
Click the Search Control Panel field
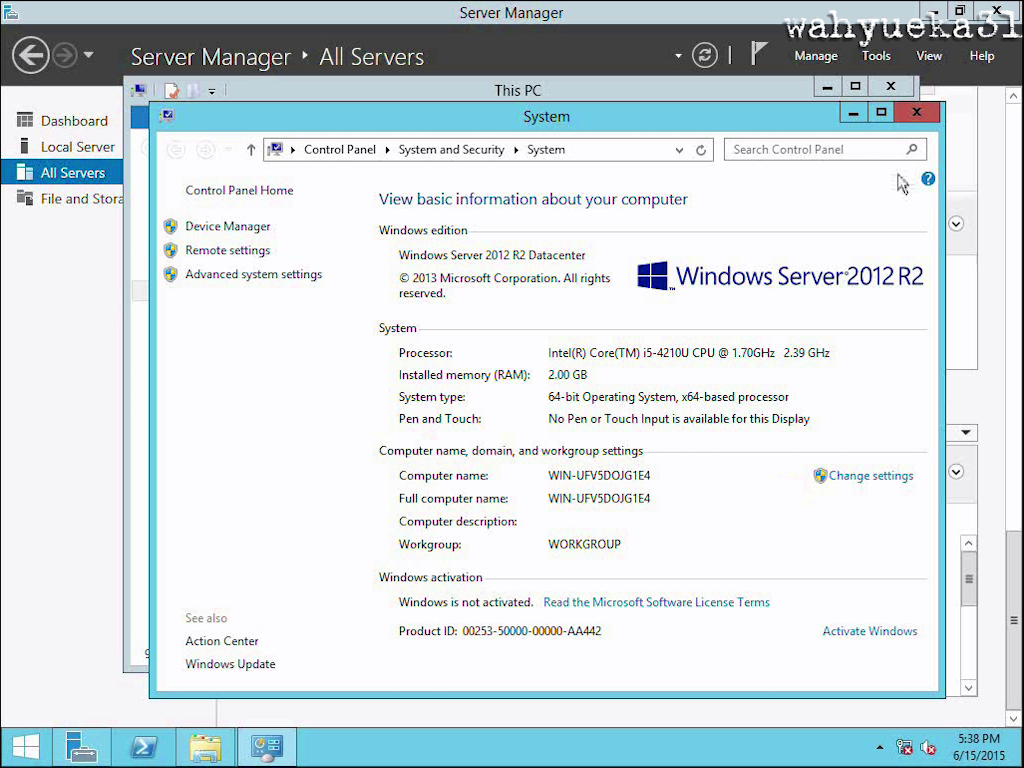coord(825,150)
